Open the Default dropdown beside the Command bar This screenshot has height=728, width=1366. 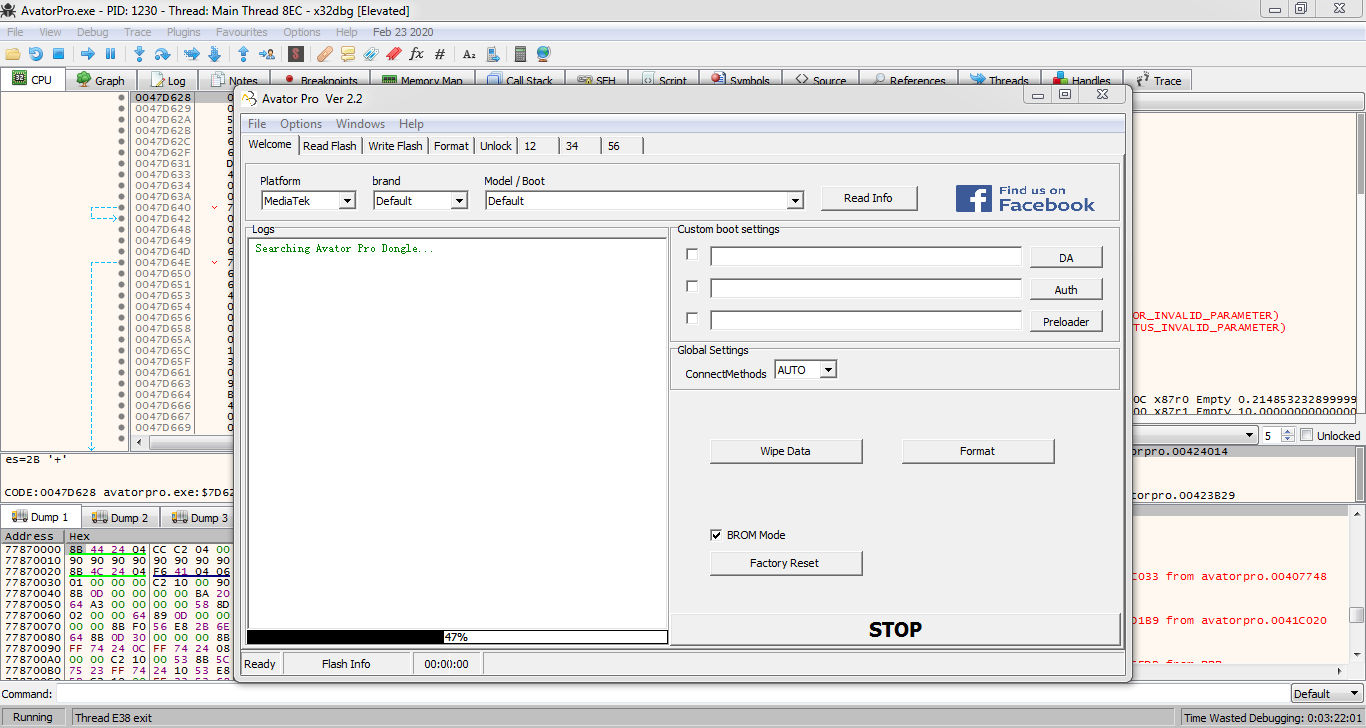[x=1327, y=693]
